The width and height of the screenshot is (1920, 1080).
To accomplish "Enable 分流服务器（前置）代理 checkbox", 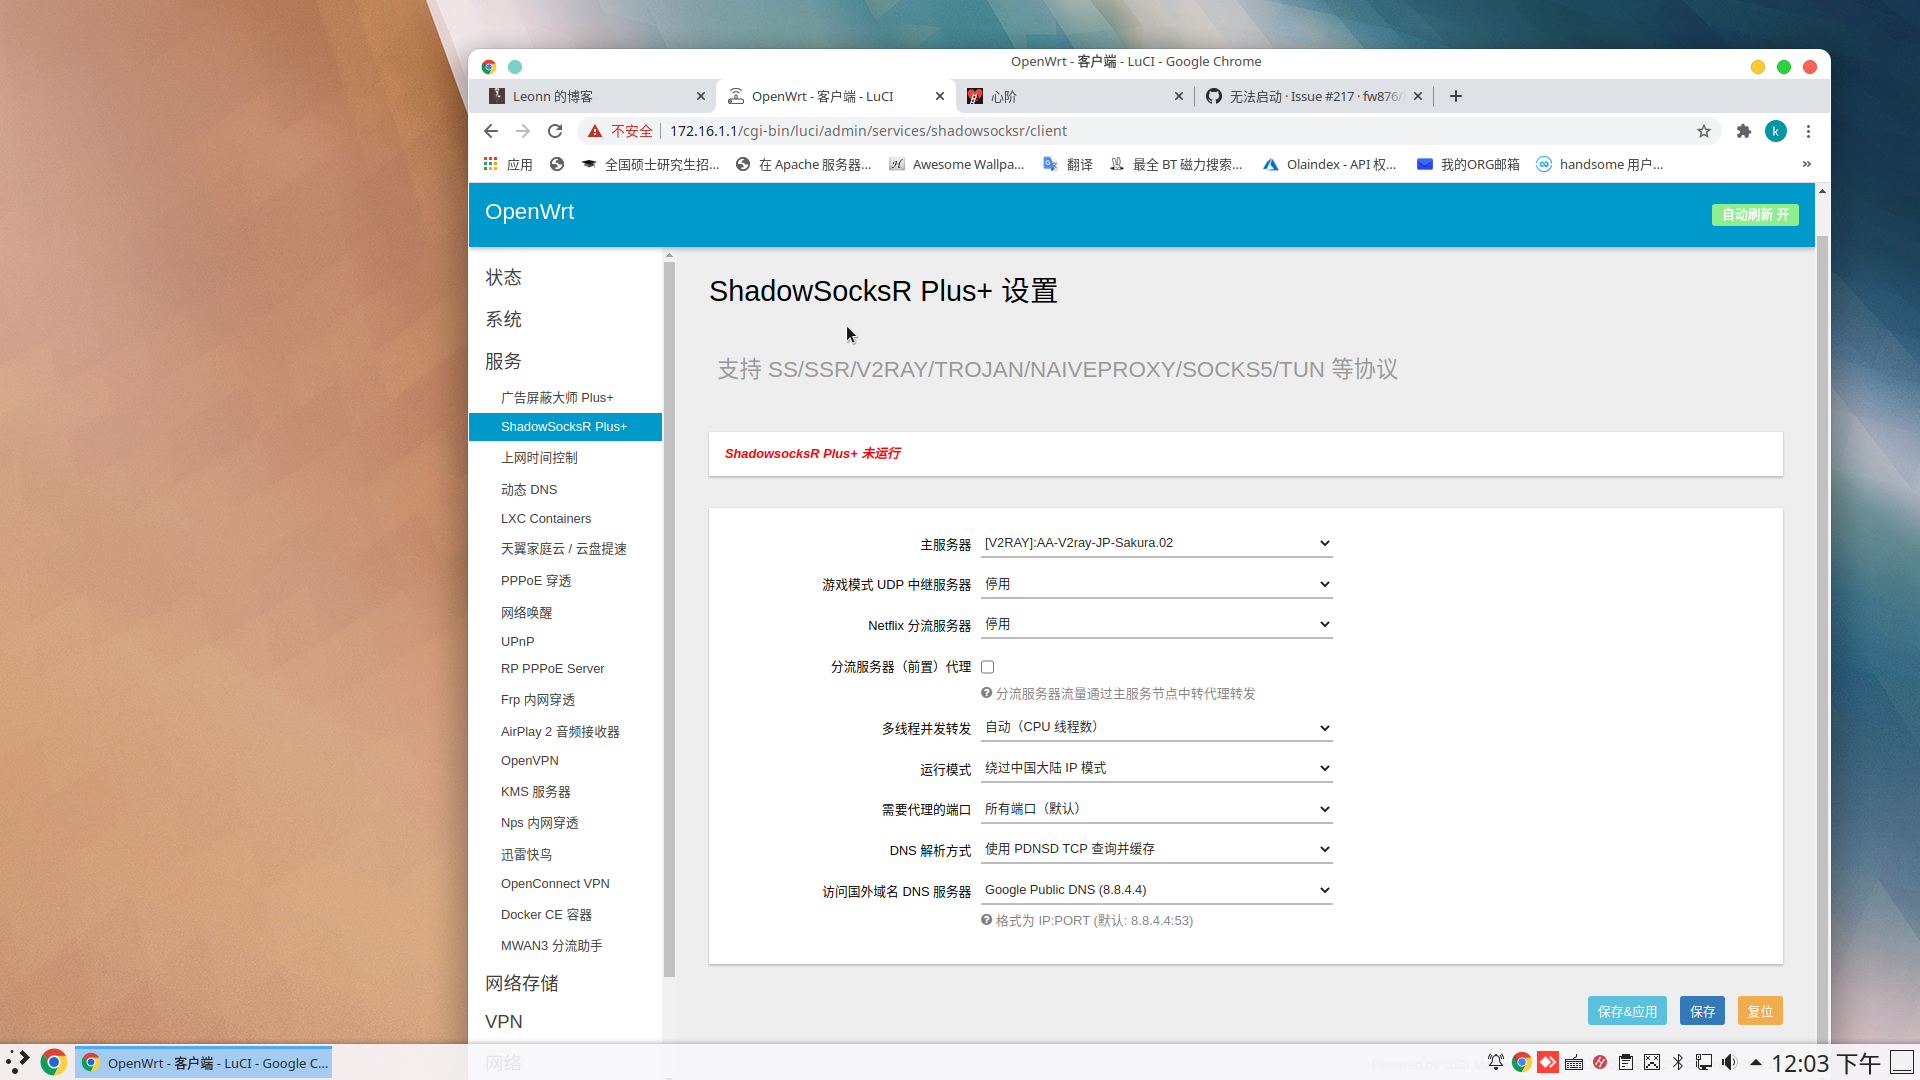I will click(x=987, y=666).
